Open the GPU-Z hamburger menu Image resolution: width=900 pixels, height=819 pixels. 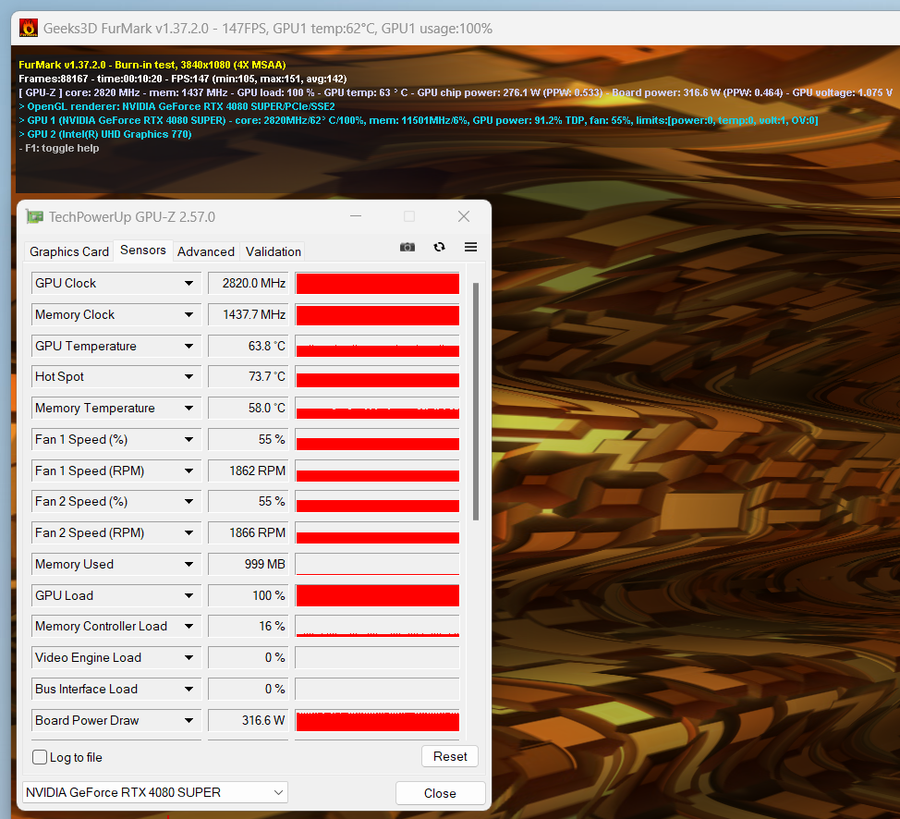pyautogui.click(x=471, y=247)
